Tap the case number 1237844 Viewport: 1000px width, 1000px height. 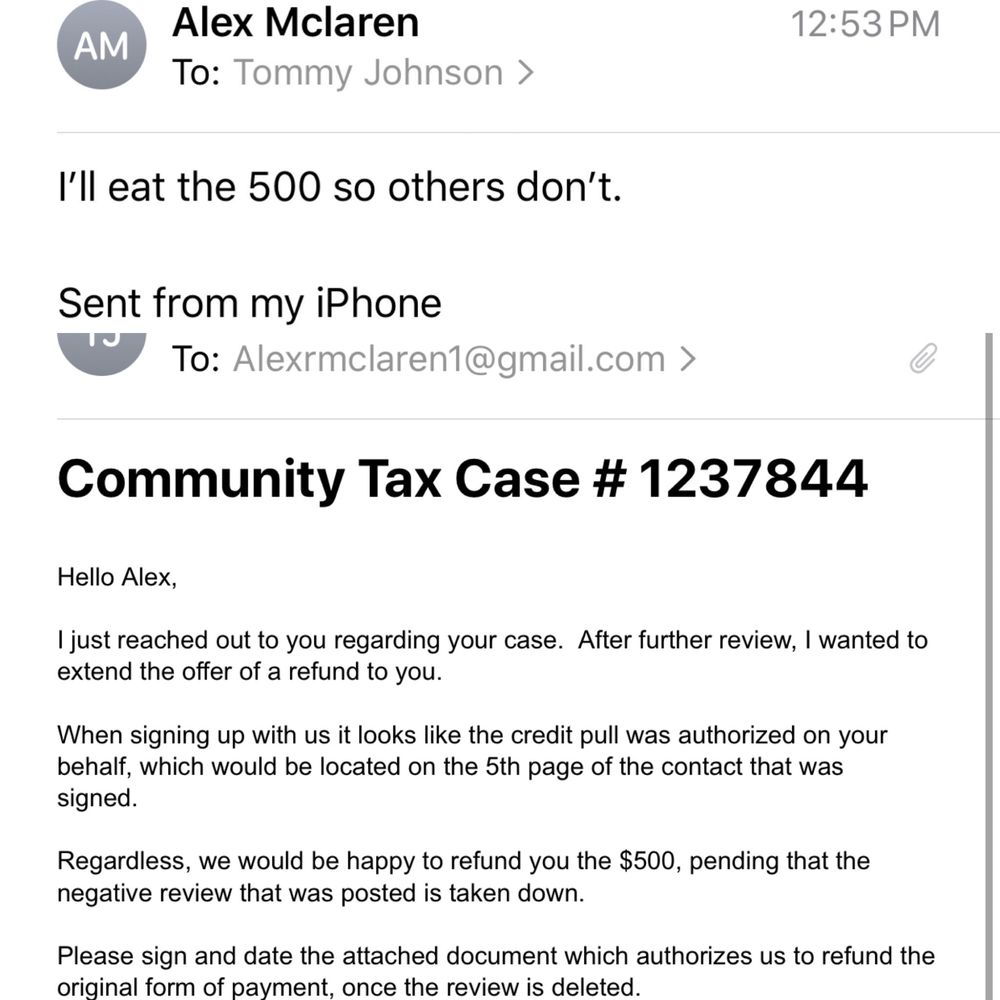tap(753, 478)
